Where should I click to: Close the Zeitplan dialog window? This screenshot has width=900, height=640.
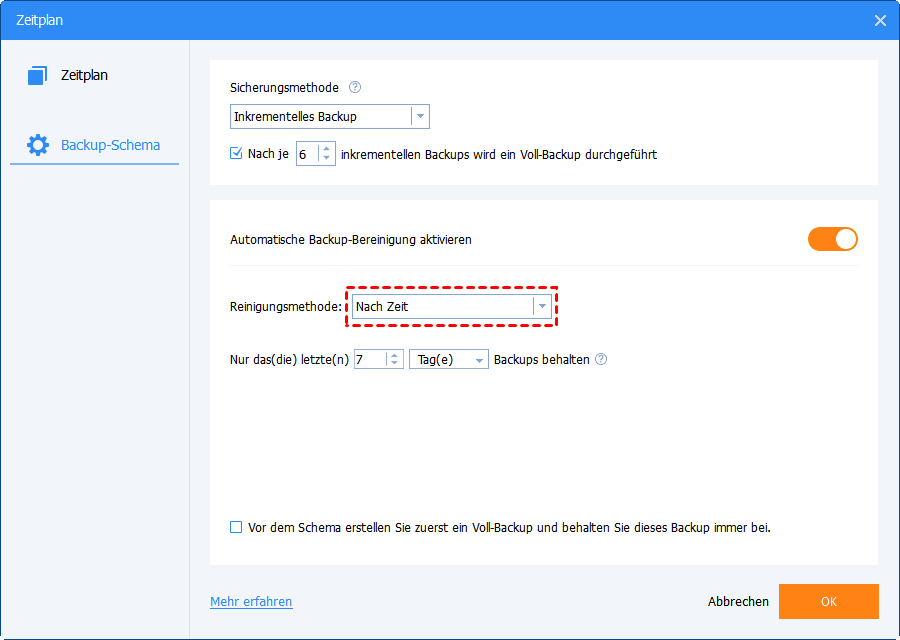(880, 20)
